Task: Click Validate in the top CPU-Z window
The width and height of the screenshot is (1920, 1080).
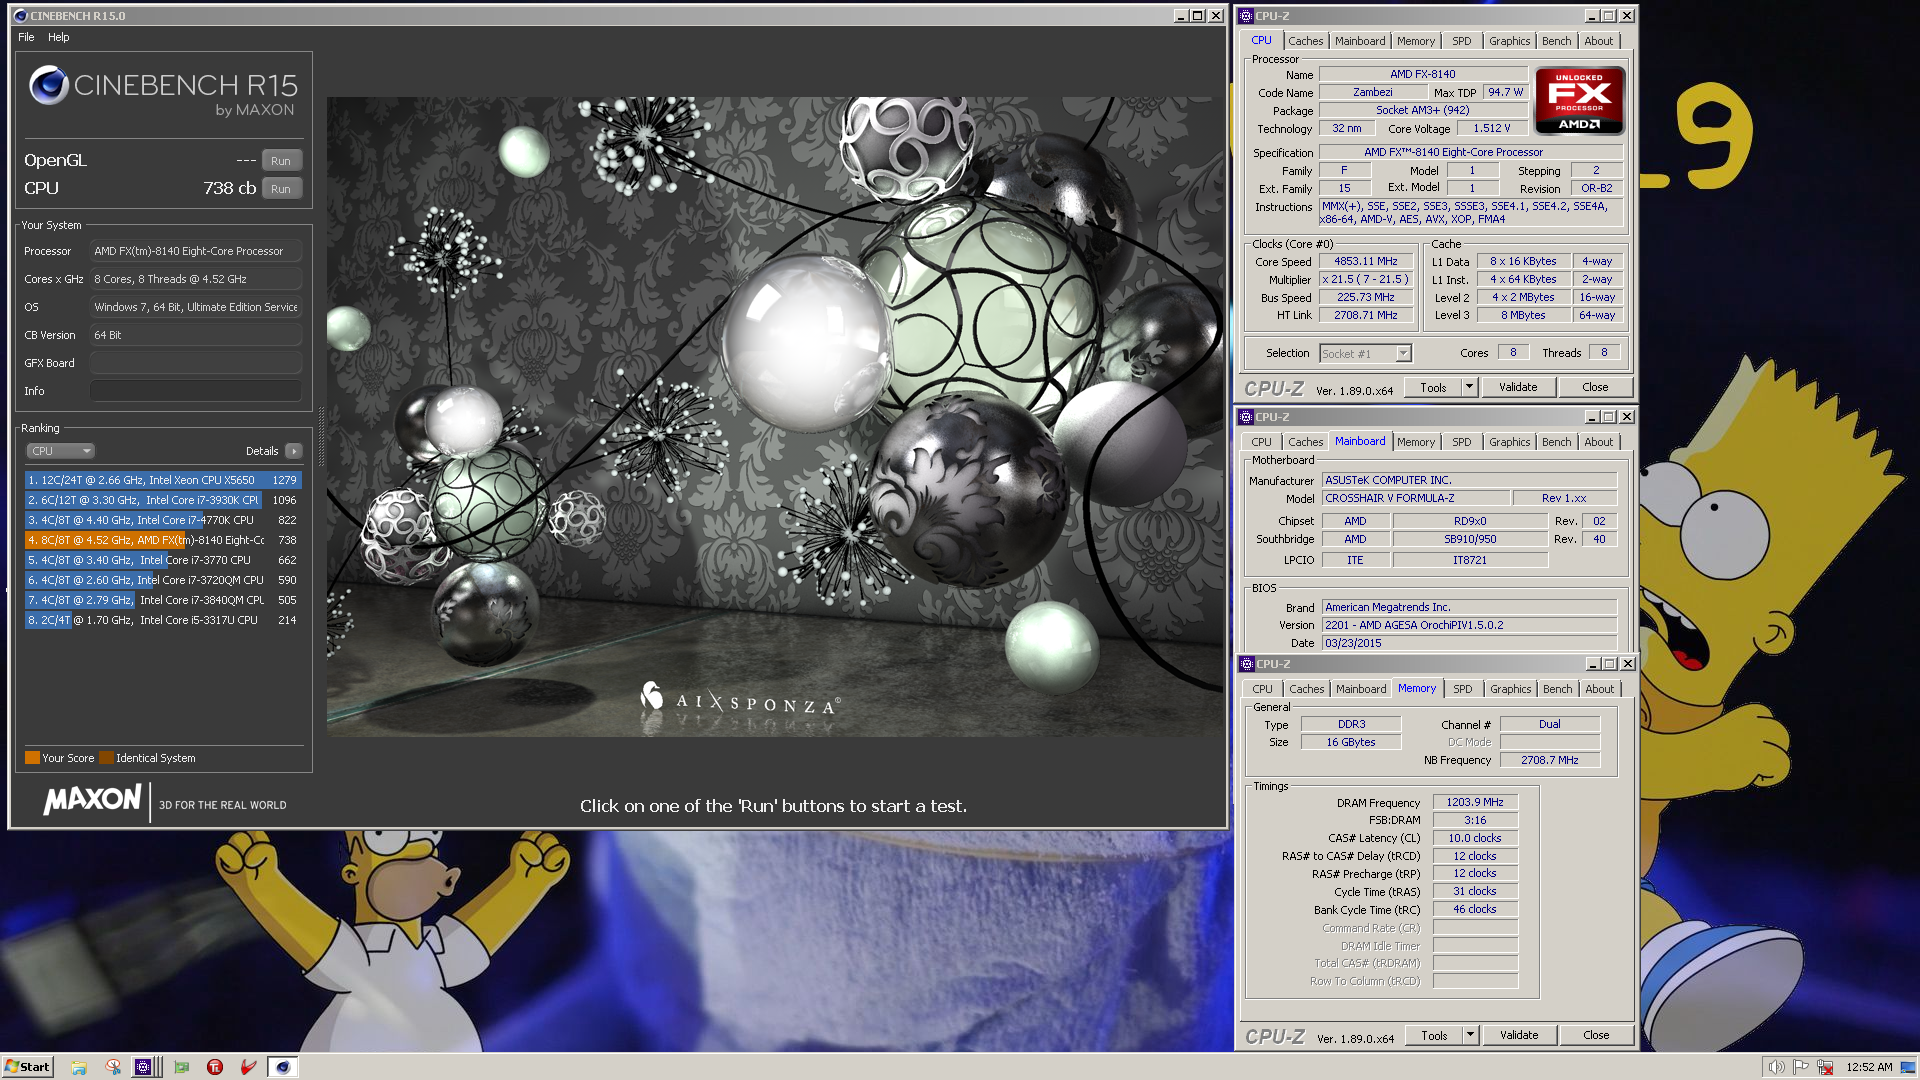Action: pos(1518,387)
